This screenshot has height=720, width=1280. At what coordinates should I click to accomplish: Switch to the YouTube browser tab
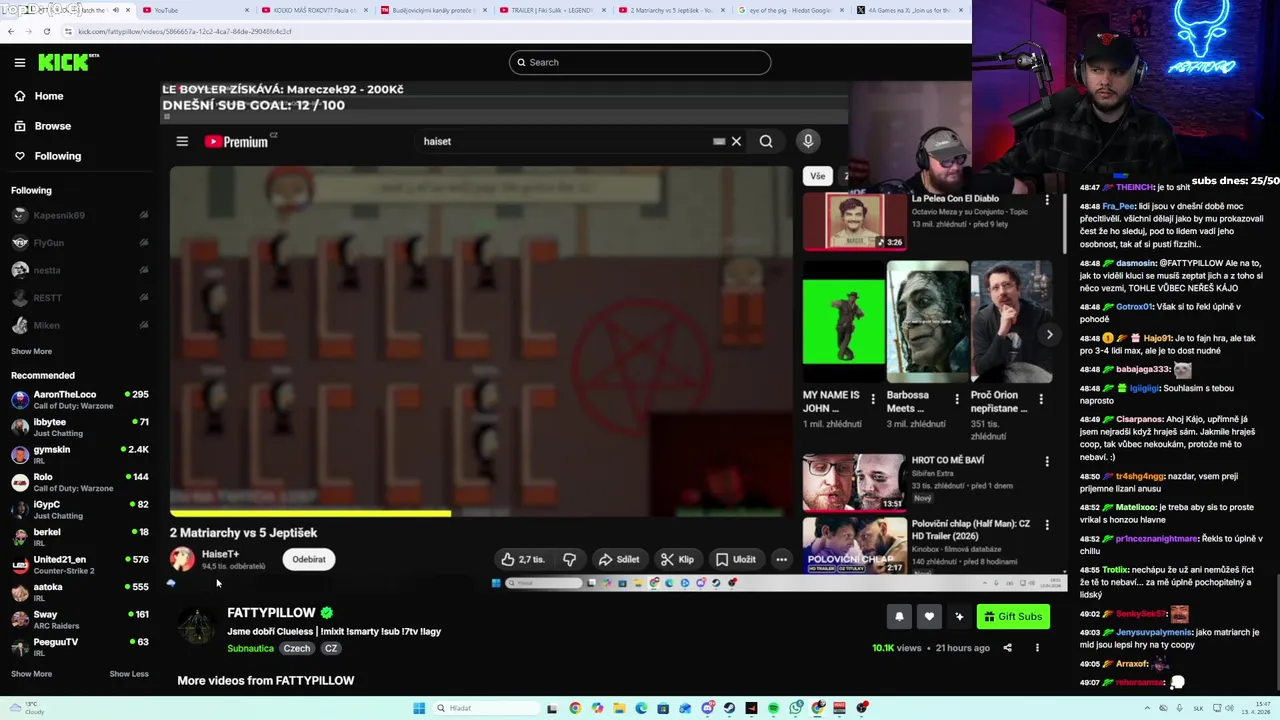[x=193, y=10]
